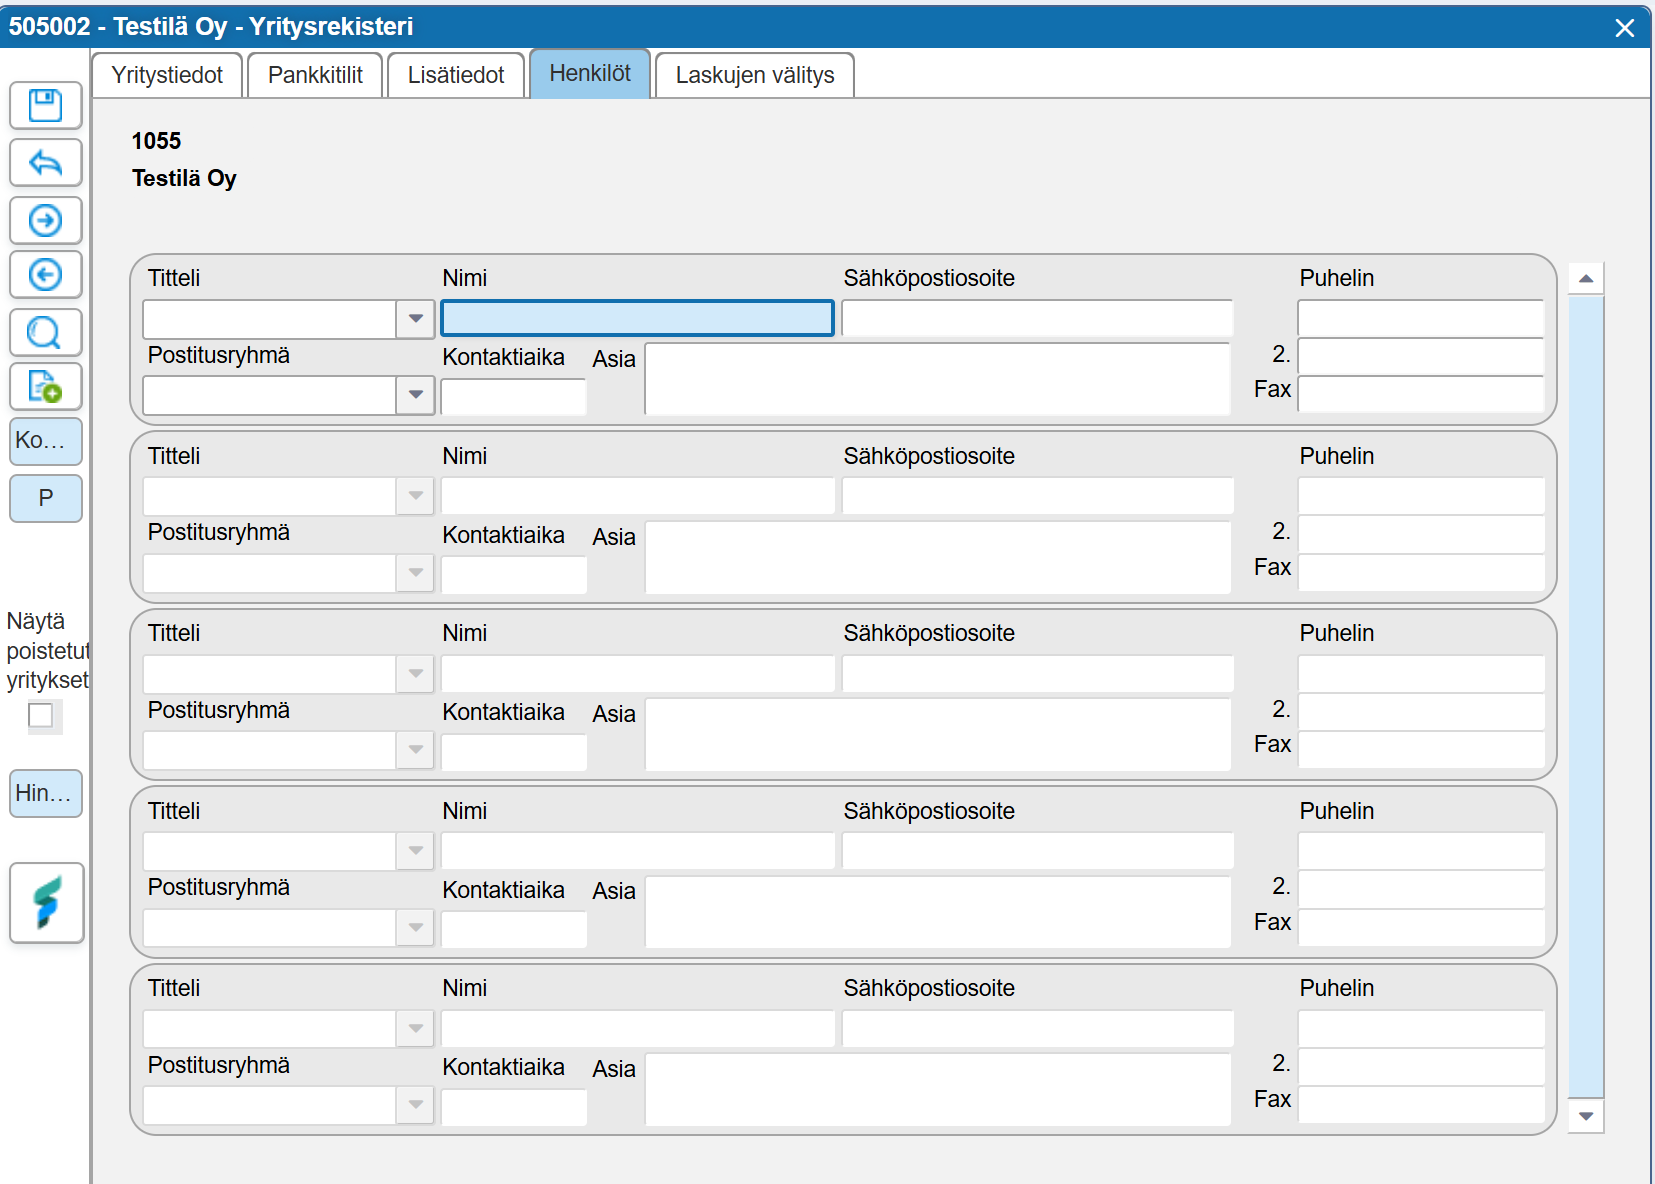The image size is (1655, 1184).
Task: Save the company record with the diskette icon
Action: [46, 105]
